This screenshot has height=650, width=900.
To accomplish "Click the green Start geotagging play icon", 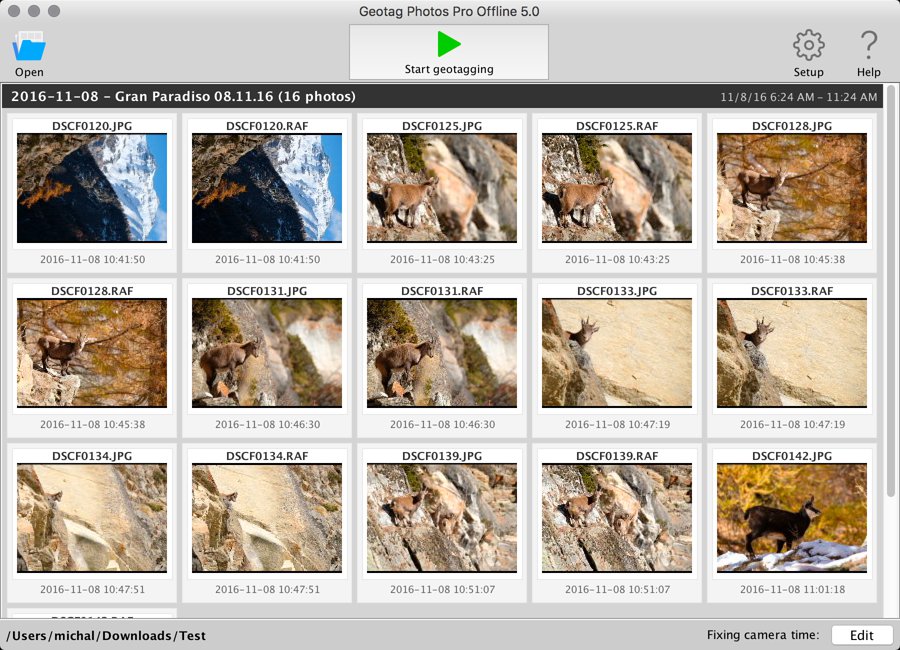I will [448, 44].
